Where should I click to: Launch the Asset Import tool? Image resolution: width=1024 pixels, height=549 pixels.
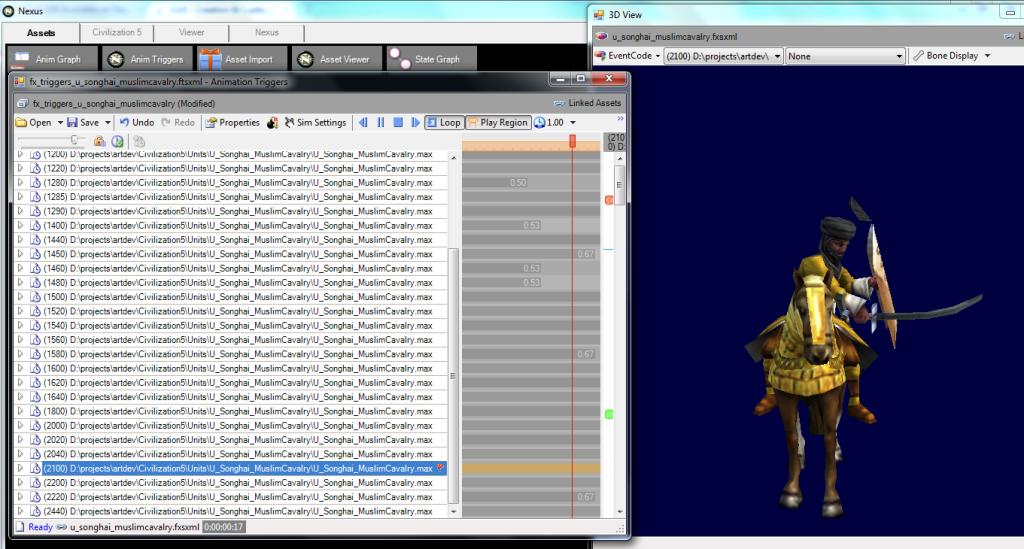click(242, 59)
